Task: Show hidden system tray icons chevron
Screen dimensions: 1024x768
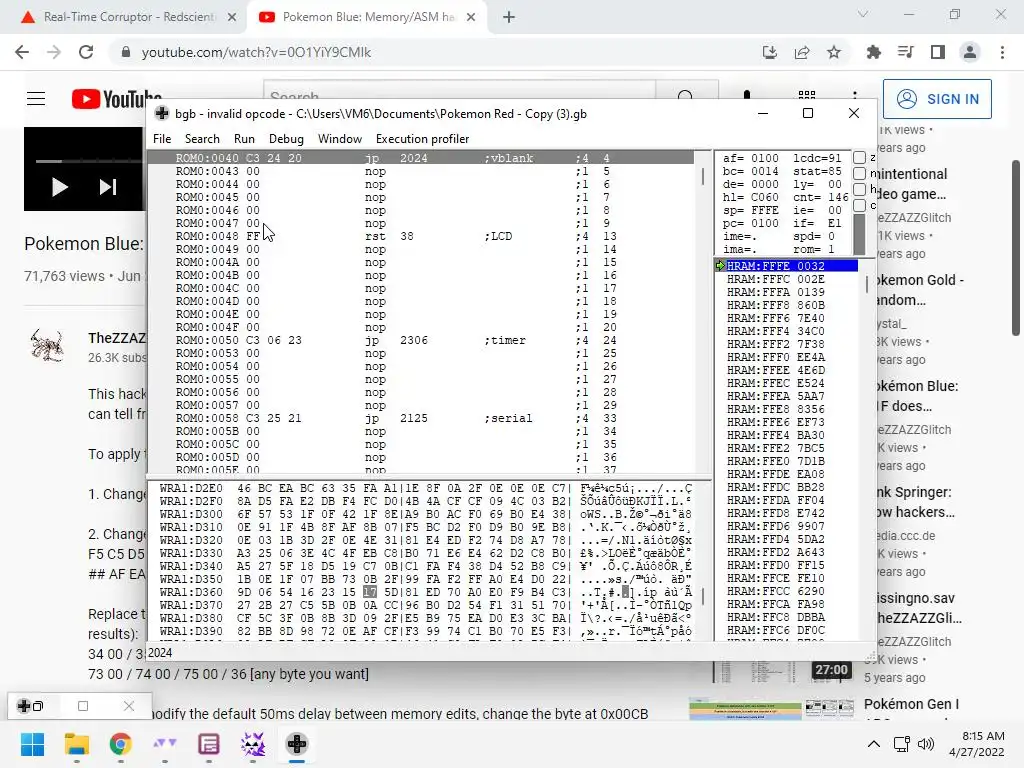Action: [x=873, y=744]
